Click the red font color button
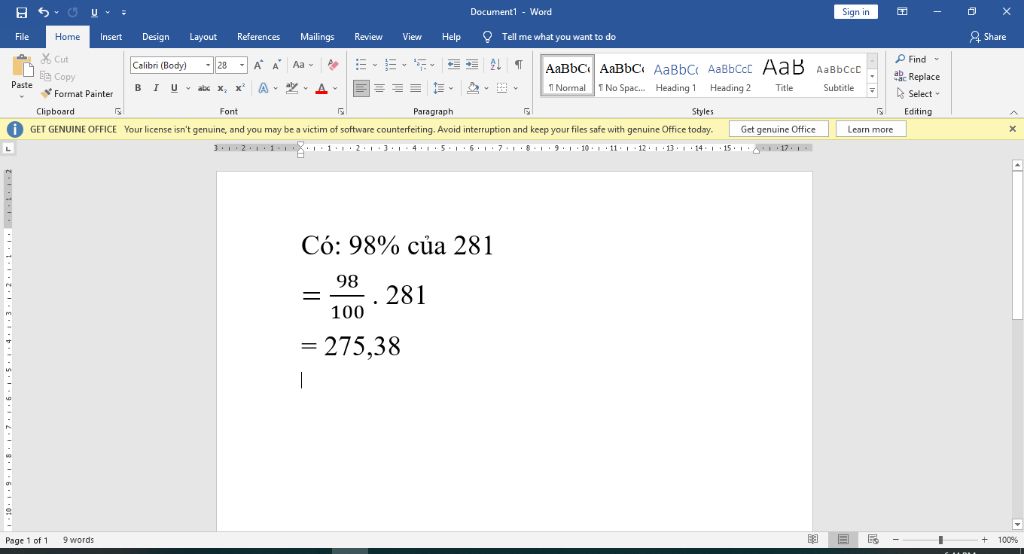1024x554 pixels. click(x=321, y=88)
